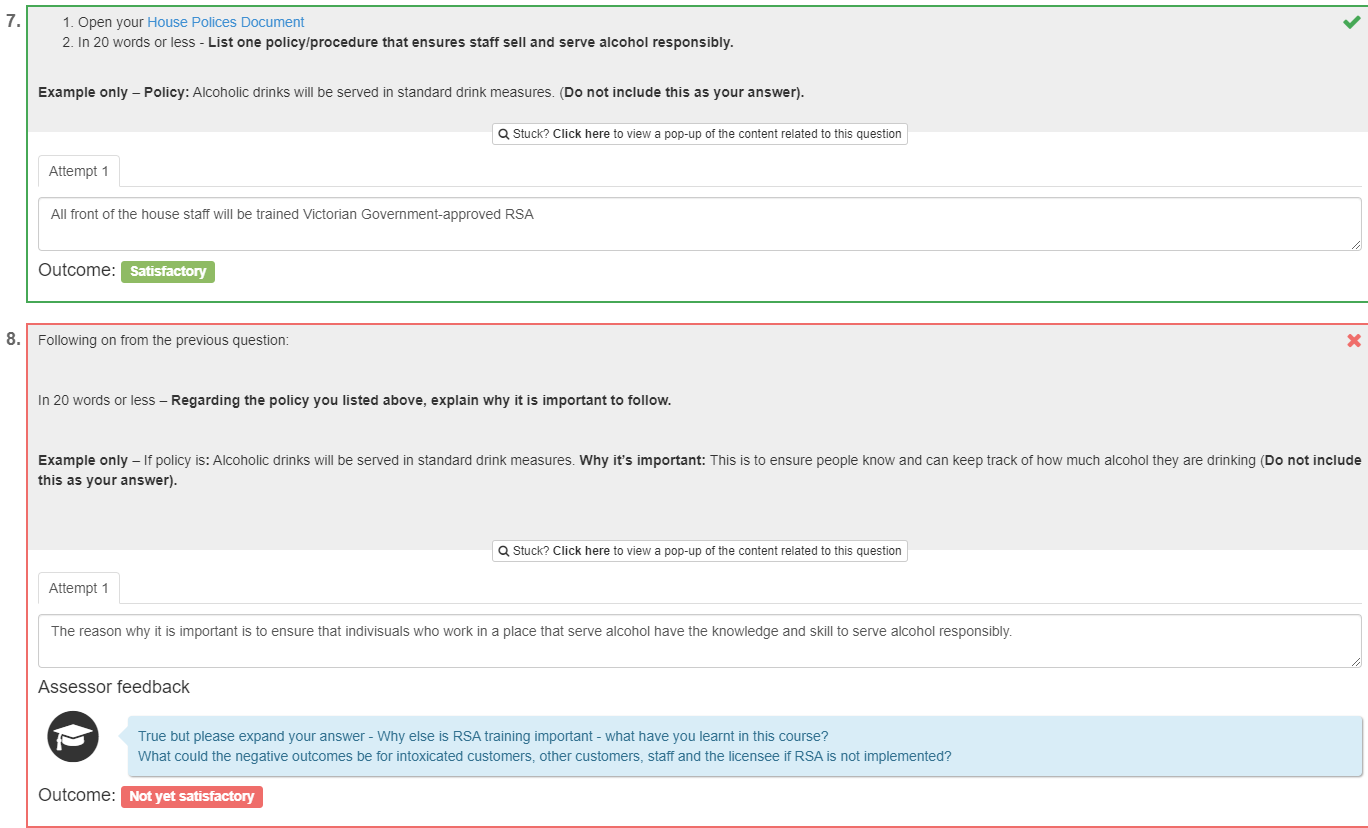This screenshot has width=1368, height=828.
Task: Open the Stuck pop-up button for question 7
Action: tap(700, 134)
